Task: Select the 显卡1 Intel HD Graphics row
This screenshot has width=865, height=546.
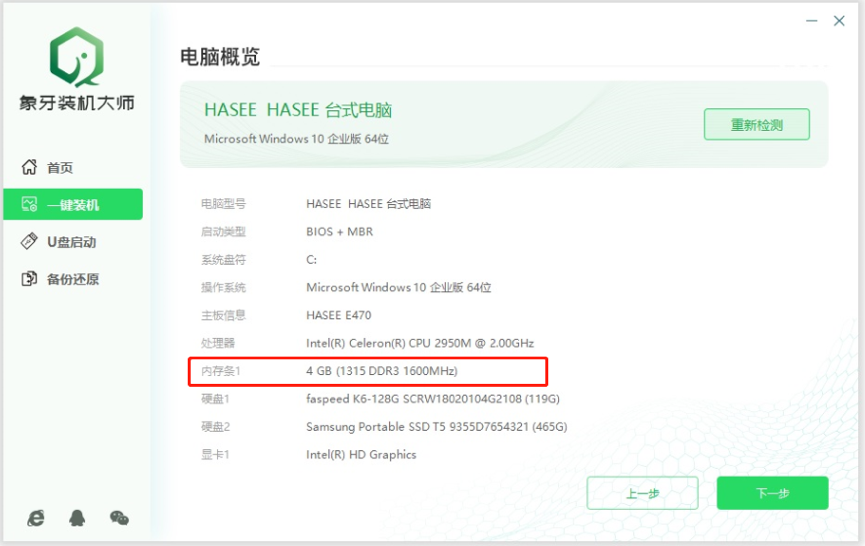Action: pyautogui.click(x=361, y=455)
